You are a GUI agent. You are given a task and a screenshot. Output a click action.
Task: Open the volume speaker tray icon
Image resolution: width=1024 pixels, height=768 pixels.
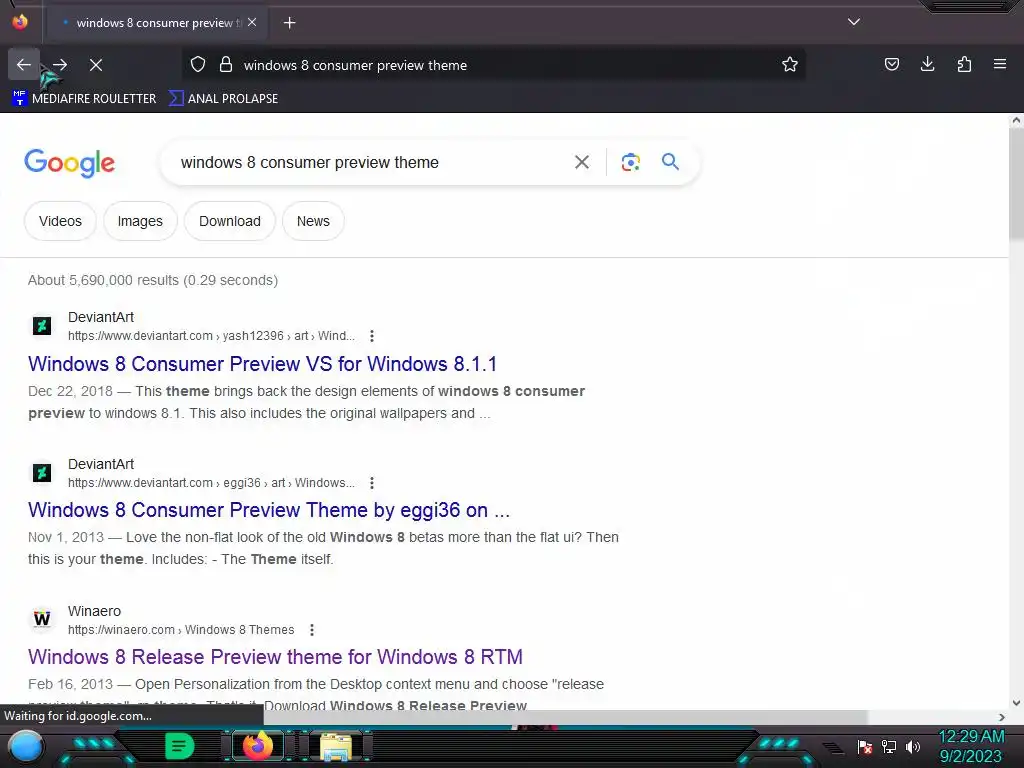[912, 747]
